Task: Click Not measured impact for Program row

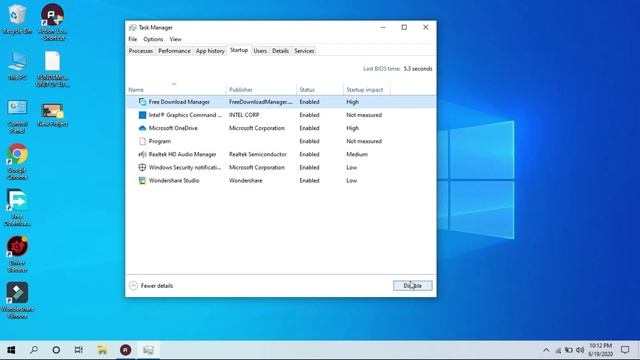Action: click(364, 141)
